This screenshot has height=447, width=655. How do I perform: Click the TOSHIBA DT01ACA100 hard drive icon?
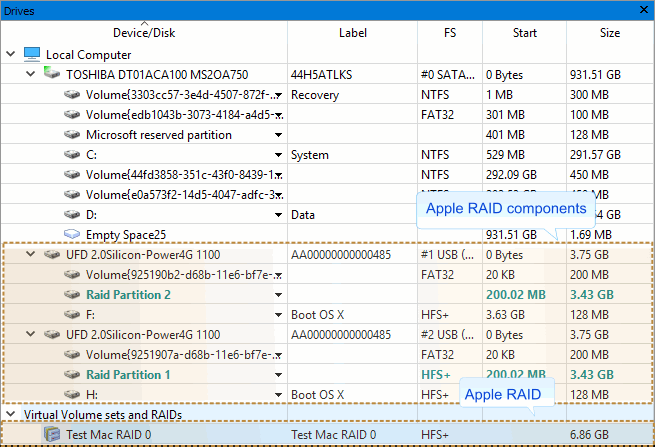tap(52, 73)
